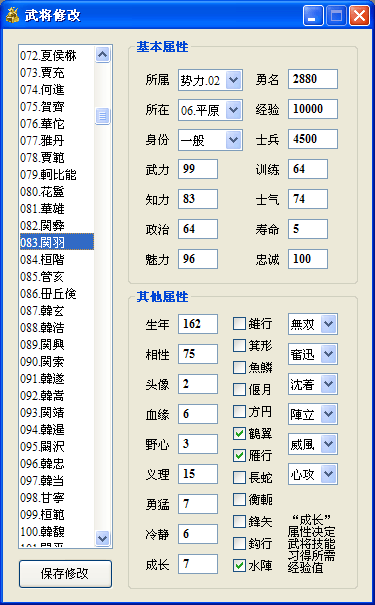
Task: Click the 武力 value field
Action: 198,169
